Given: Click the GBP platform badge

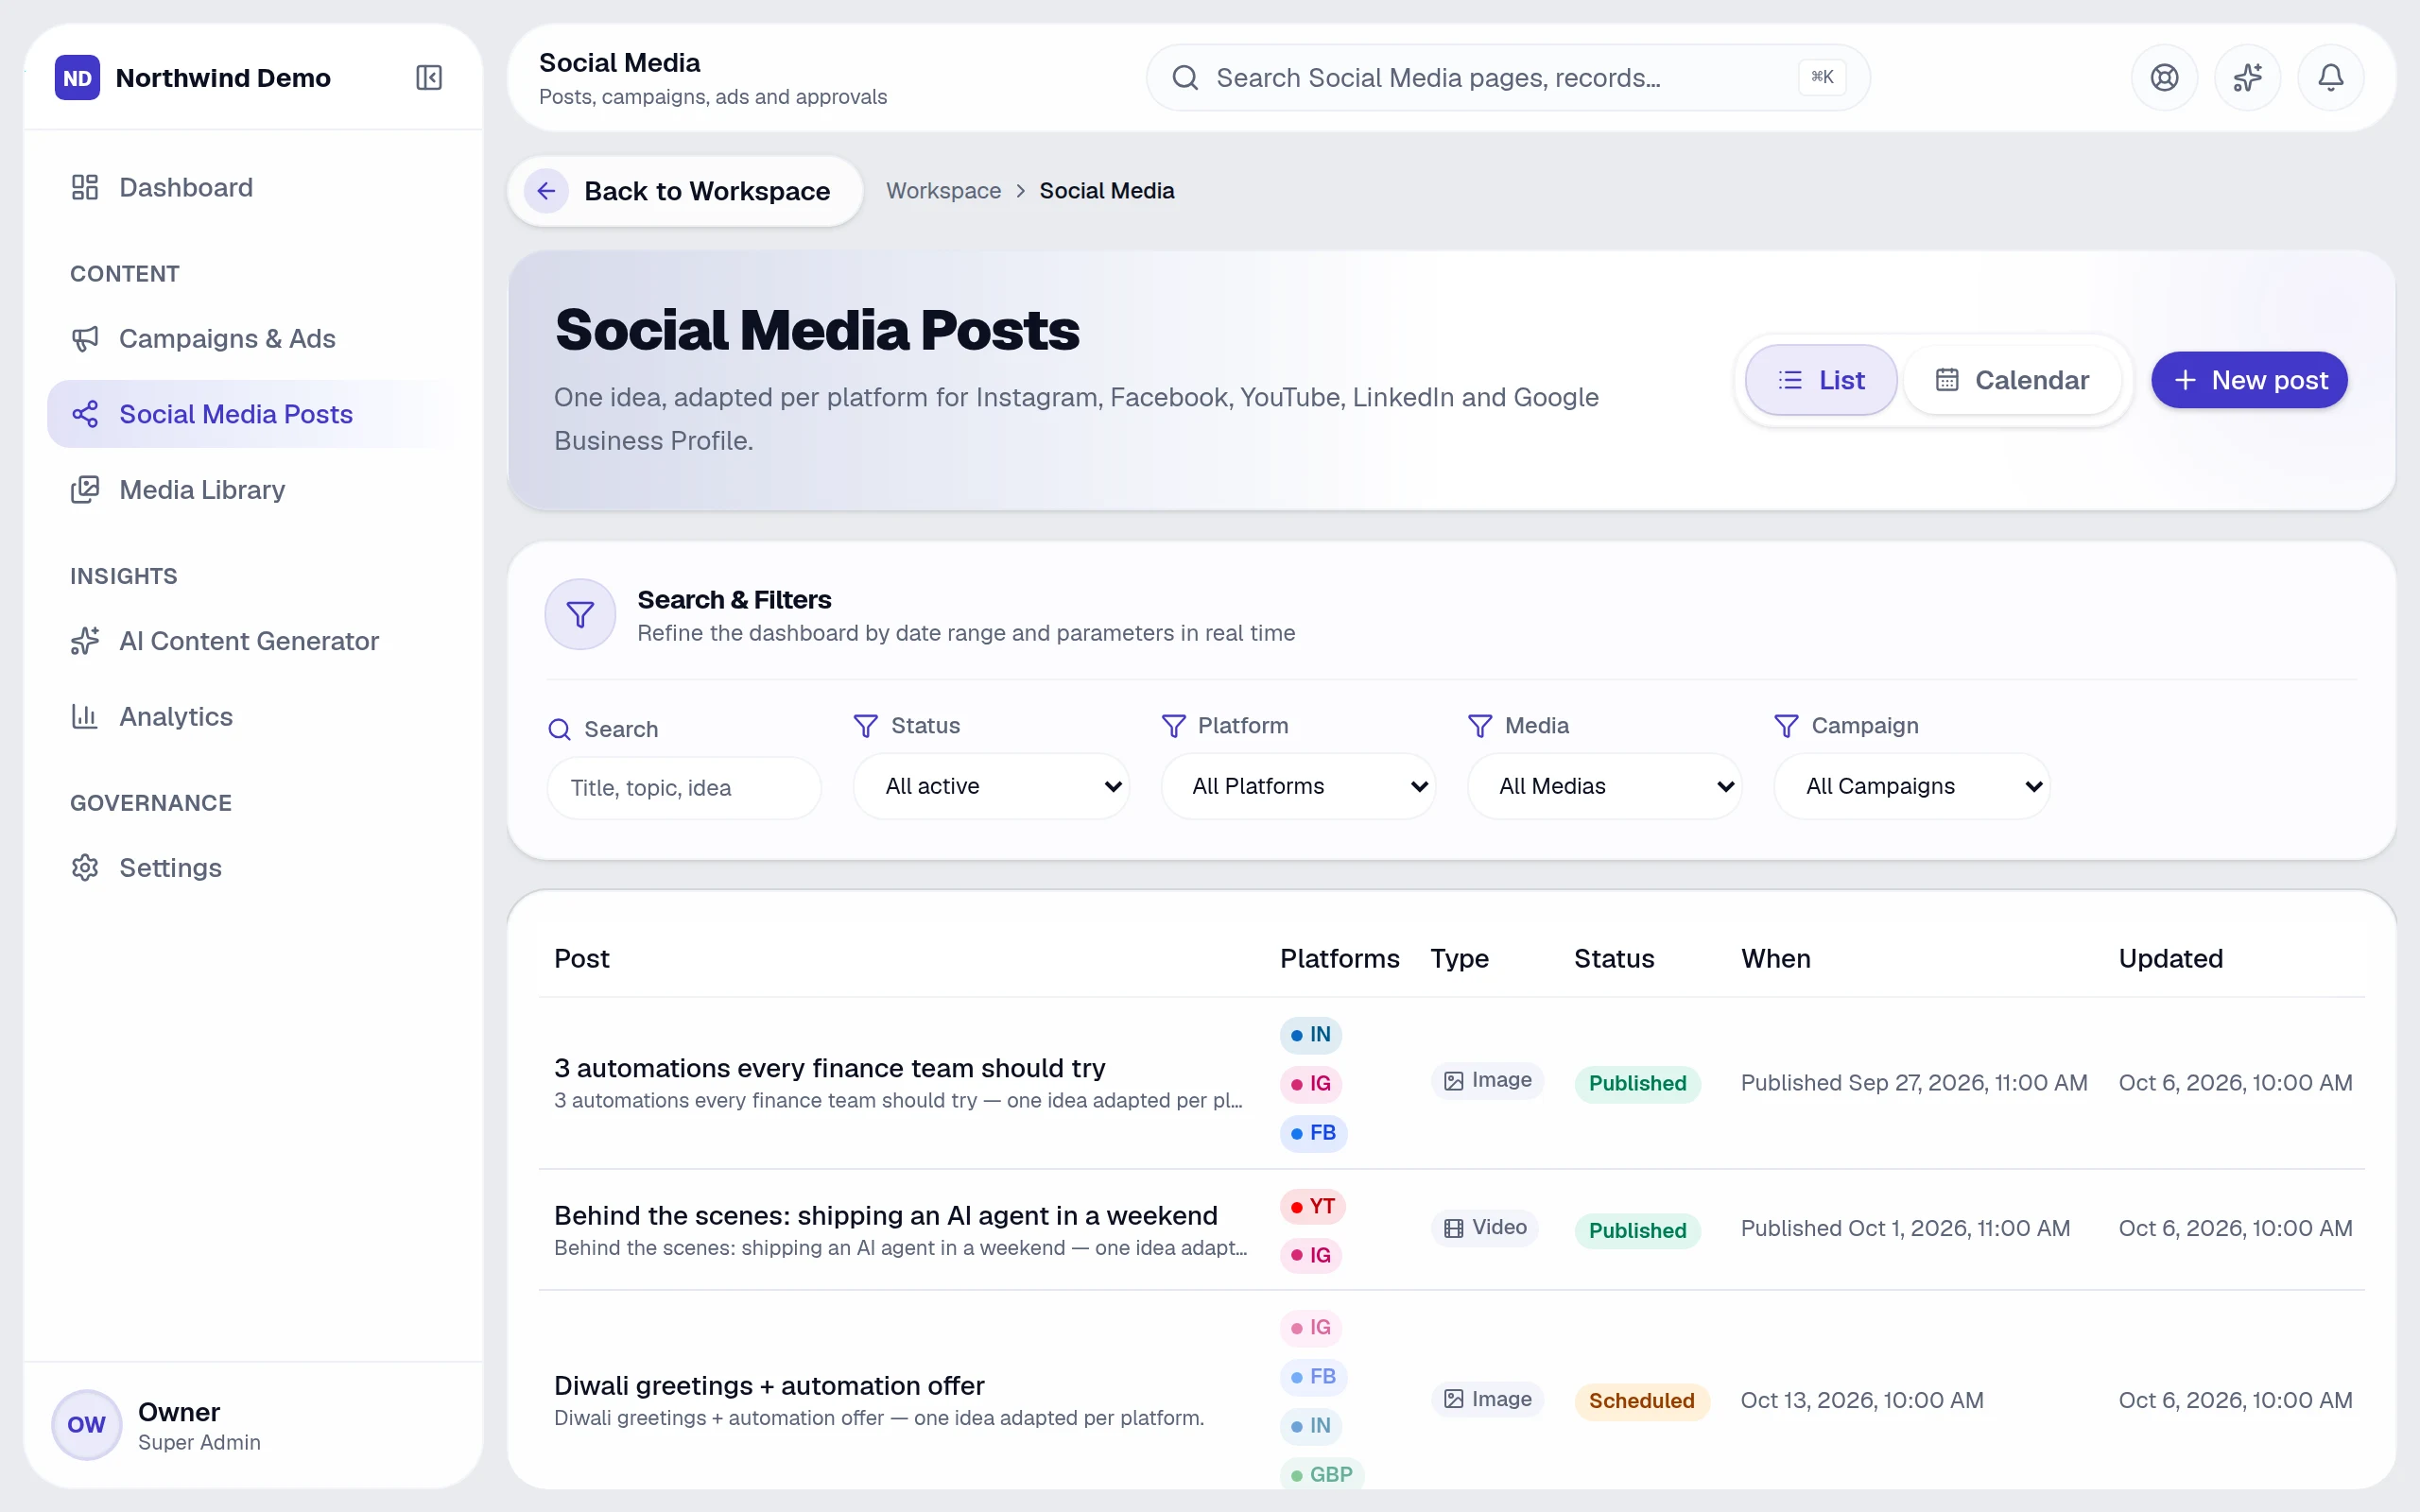Looking at the screenshot, I should point(1322,1474).
